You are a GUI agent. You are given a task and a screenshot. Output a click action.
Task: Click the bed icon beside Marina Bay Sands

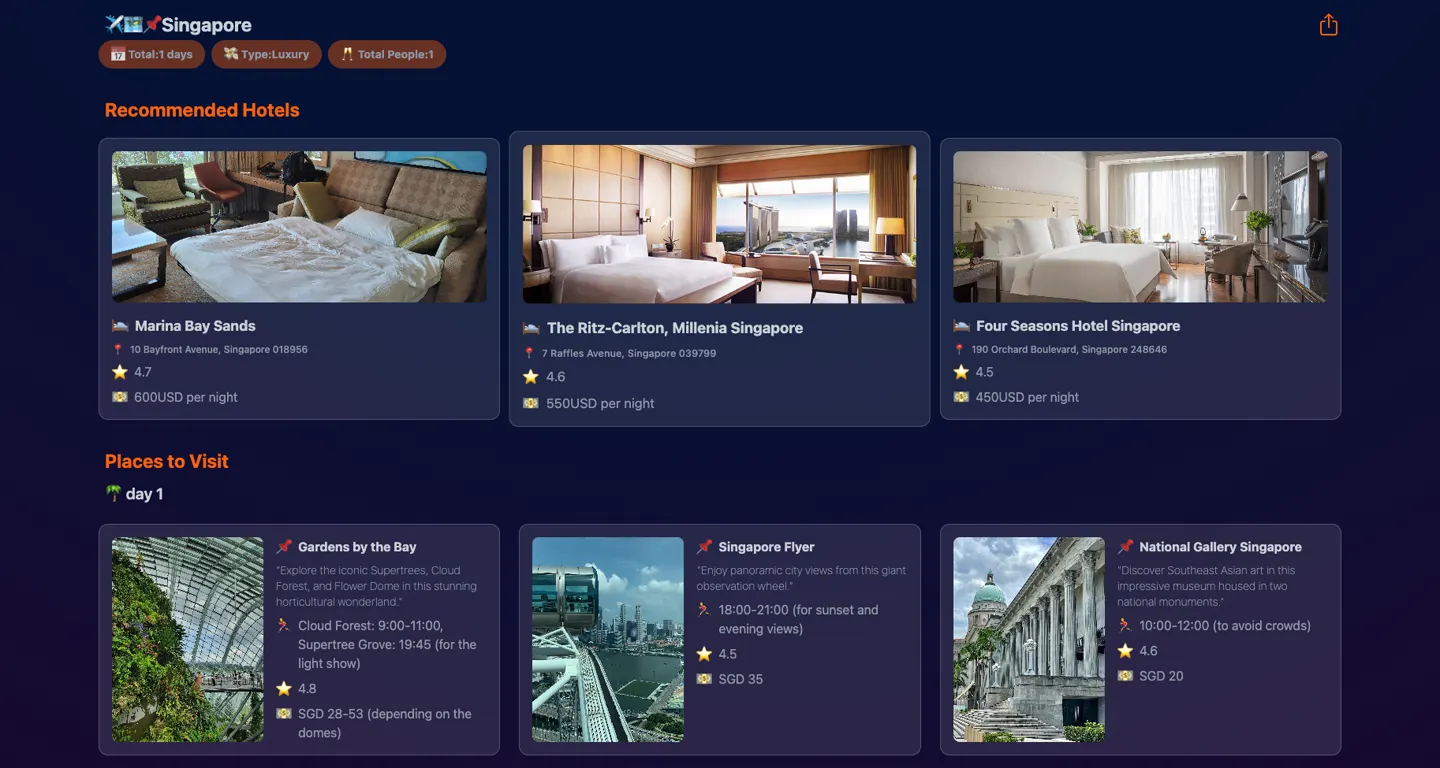click(120, 326)
